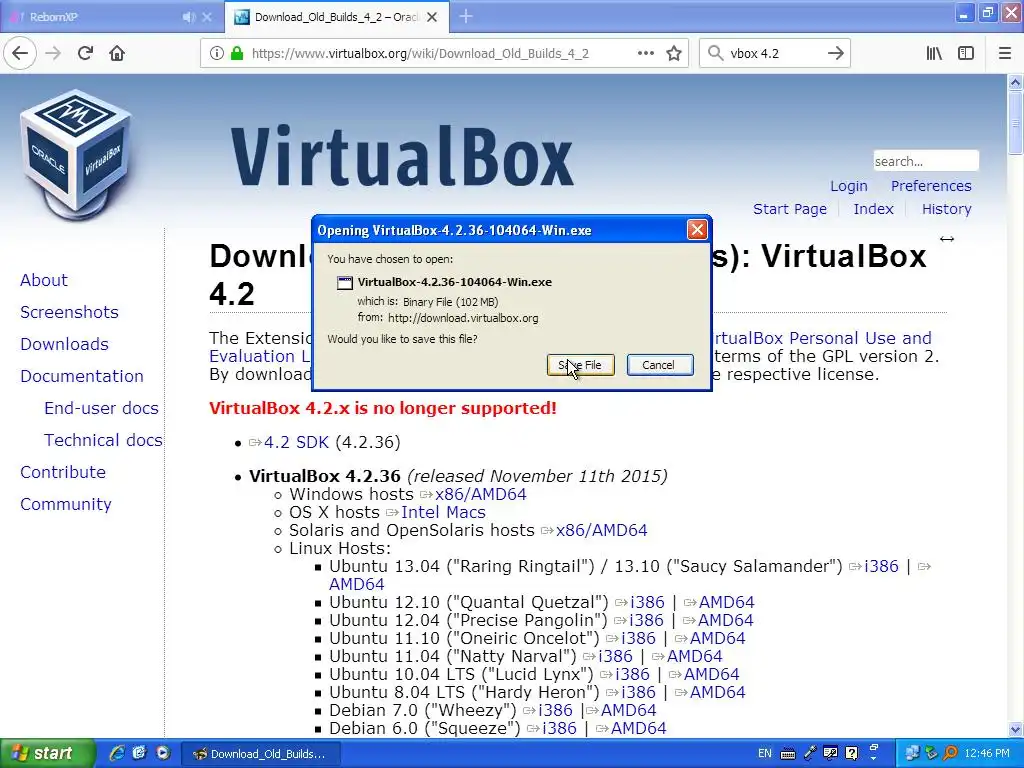Open End-user docs
The image size is (1024, 768).
[101, 408]
